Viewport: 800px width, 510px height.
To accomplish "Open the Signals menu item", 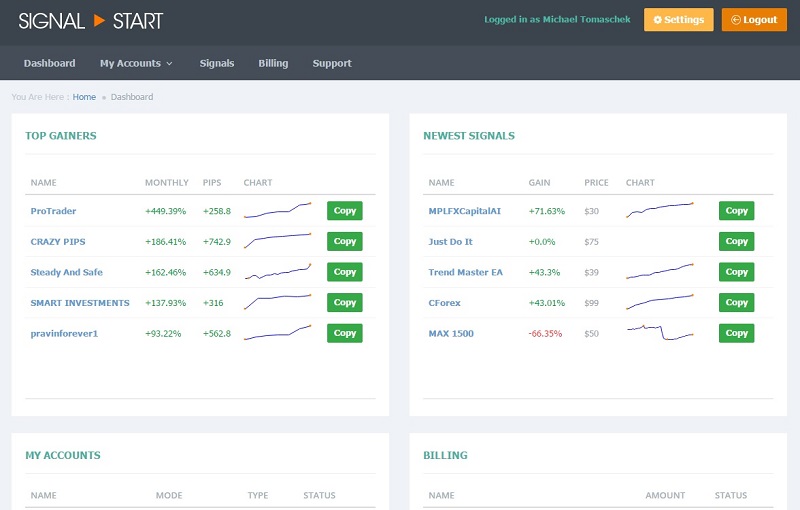I will [216, 63].
